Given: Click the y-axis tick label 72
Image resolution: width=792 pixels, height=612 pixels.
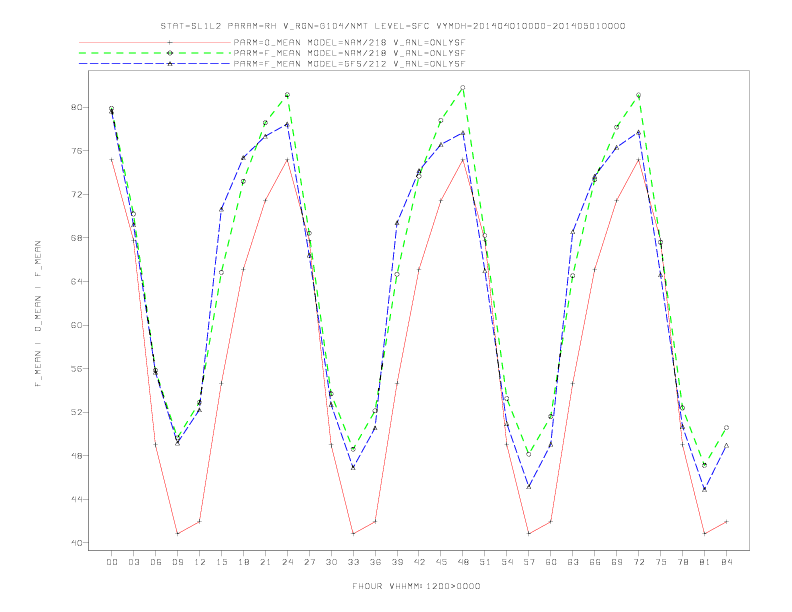Looking at the screenshot, I should [x=76, y=194].
